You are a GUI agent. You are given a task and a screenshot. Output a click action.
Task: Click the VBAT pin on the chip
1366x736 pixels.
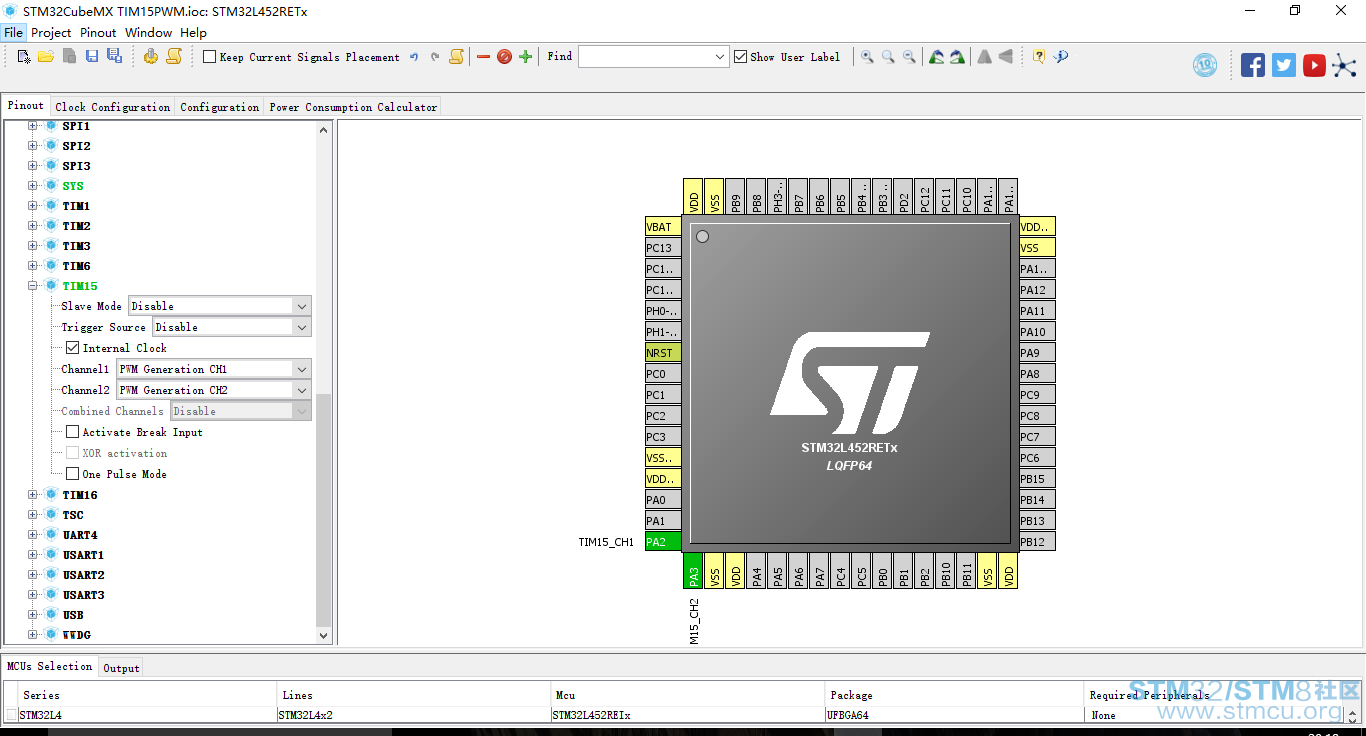coord(663,227)
